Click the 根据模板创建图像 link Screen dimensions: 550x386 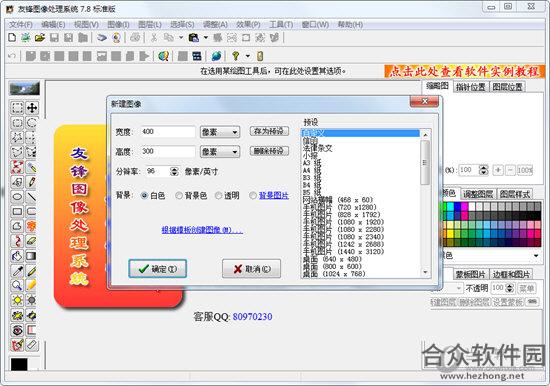[x=202, y=230]
